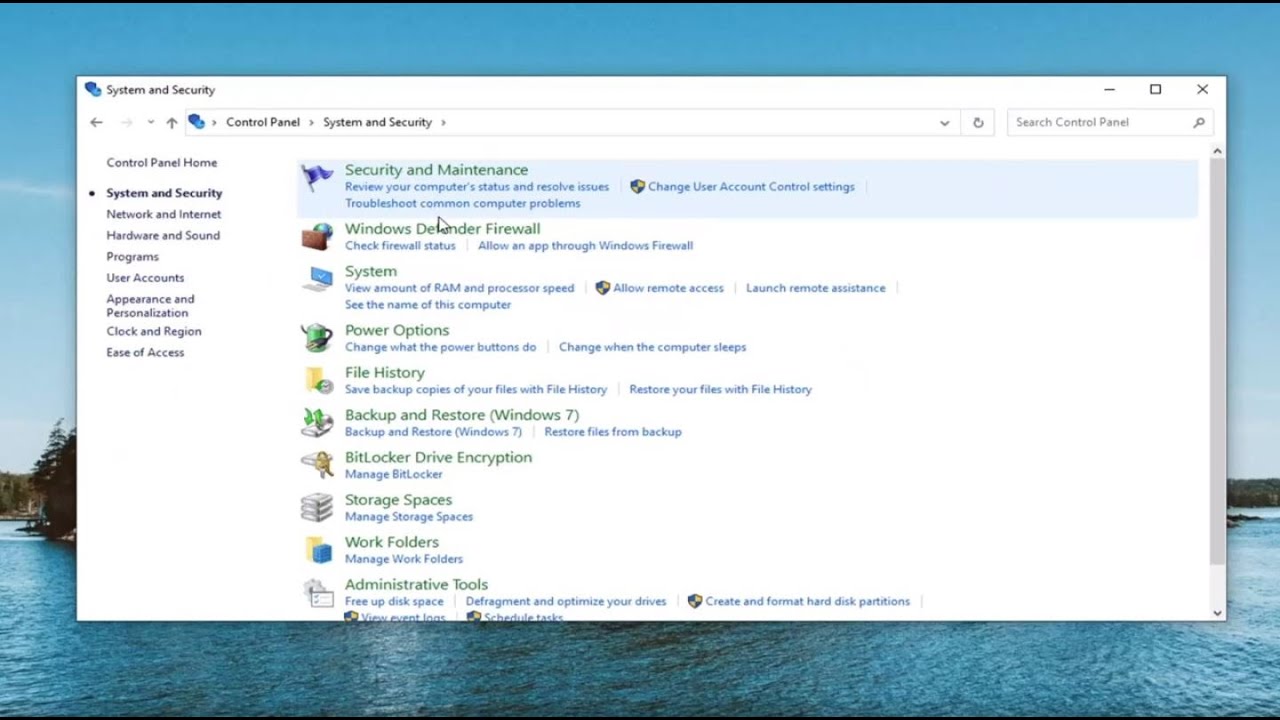Click Change what the power buttons do
The image size is (1280, 720).
pyautogui.click(x=440, y=347)
